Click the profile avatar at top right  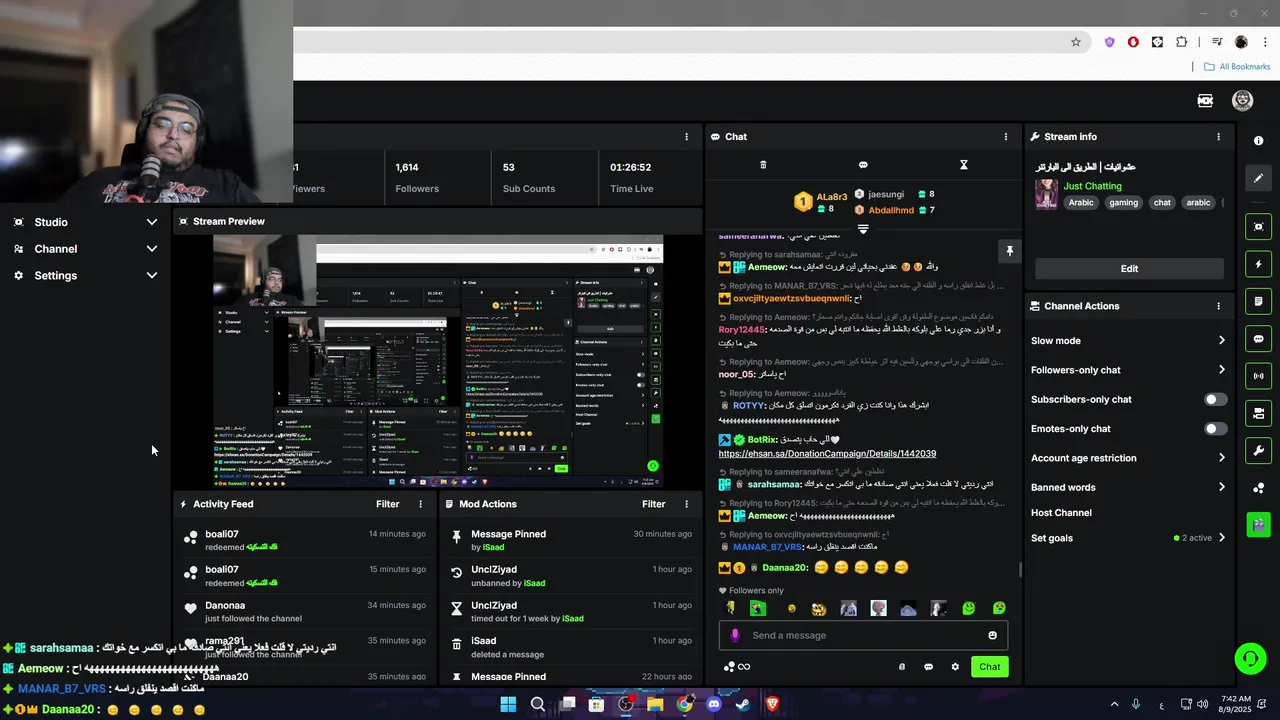(1243, 100)
